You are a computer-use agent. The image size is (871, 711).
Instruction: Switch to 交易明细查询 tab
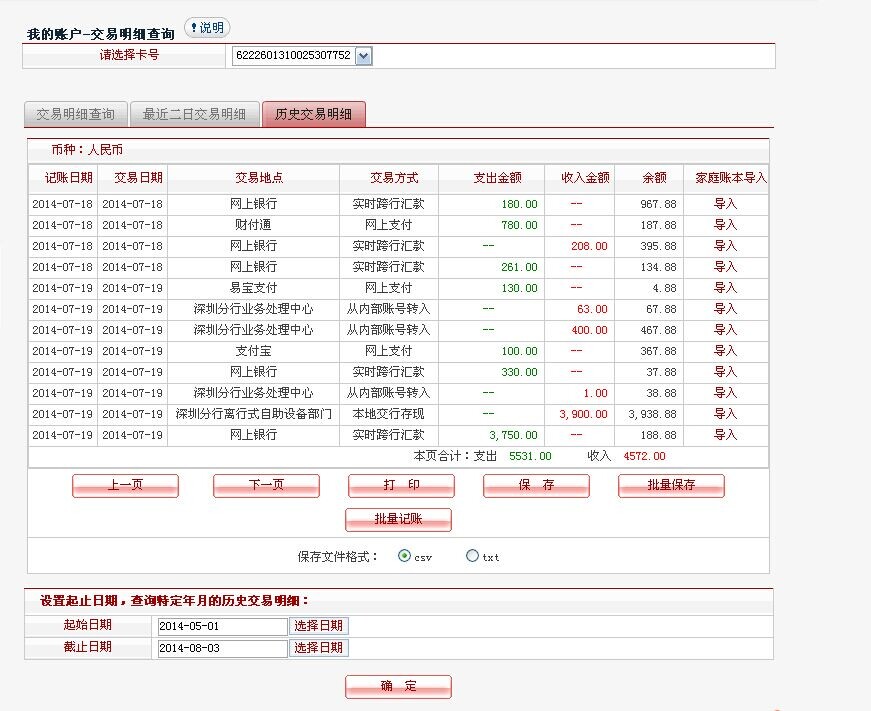(75, 114)
